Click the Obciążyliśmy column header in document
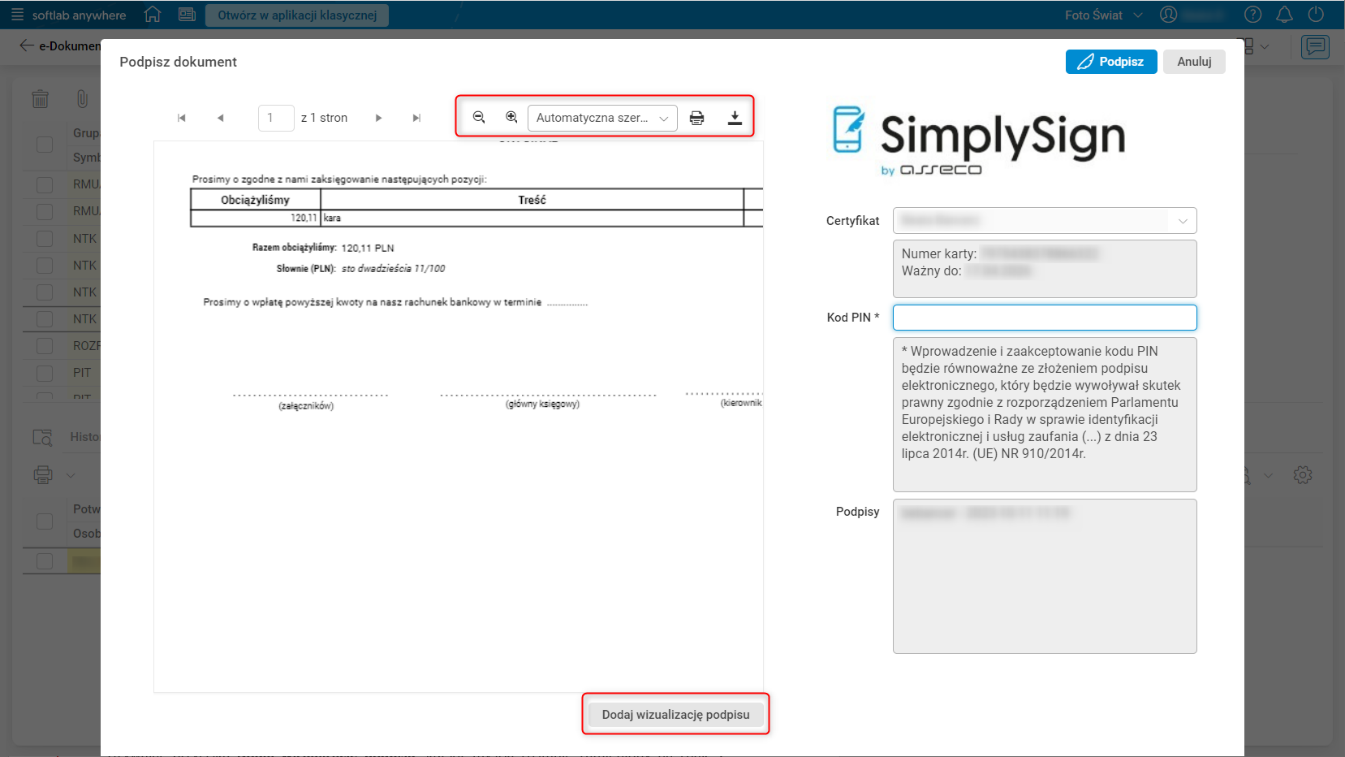Image resolution: width=1345 pixels, height=757 pixels. [x=255, y=200]
